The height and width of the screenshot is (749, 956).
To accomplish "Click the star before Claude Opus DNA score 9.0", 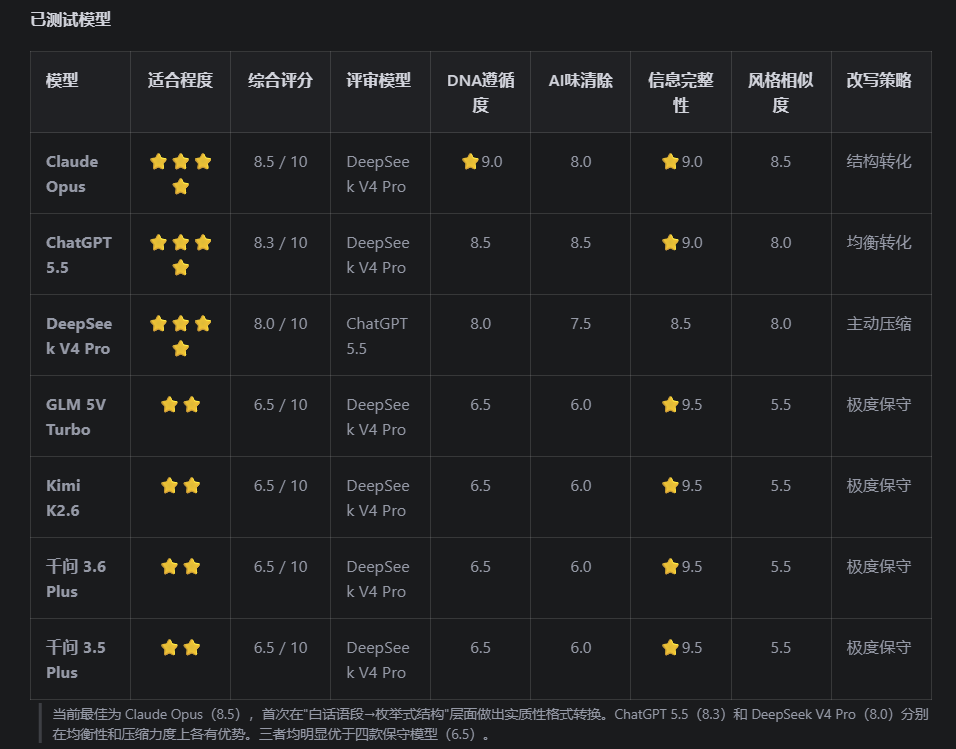I will [x=470, y=162].
